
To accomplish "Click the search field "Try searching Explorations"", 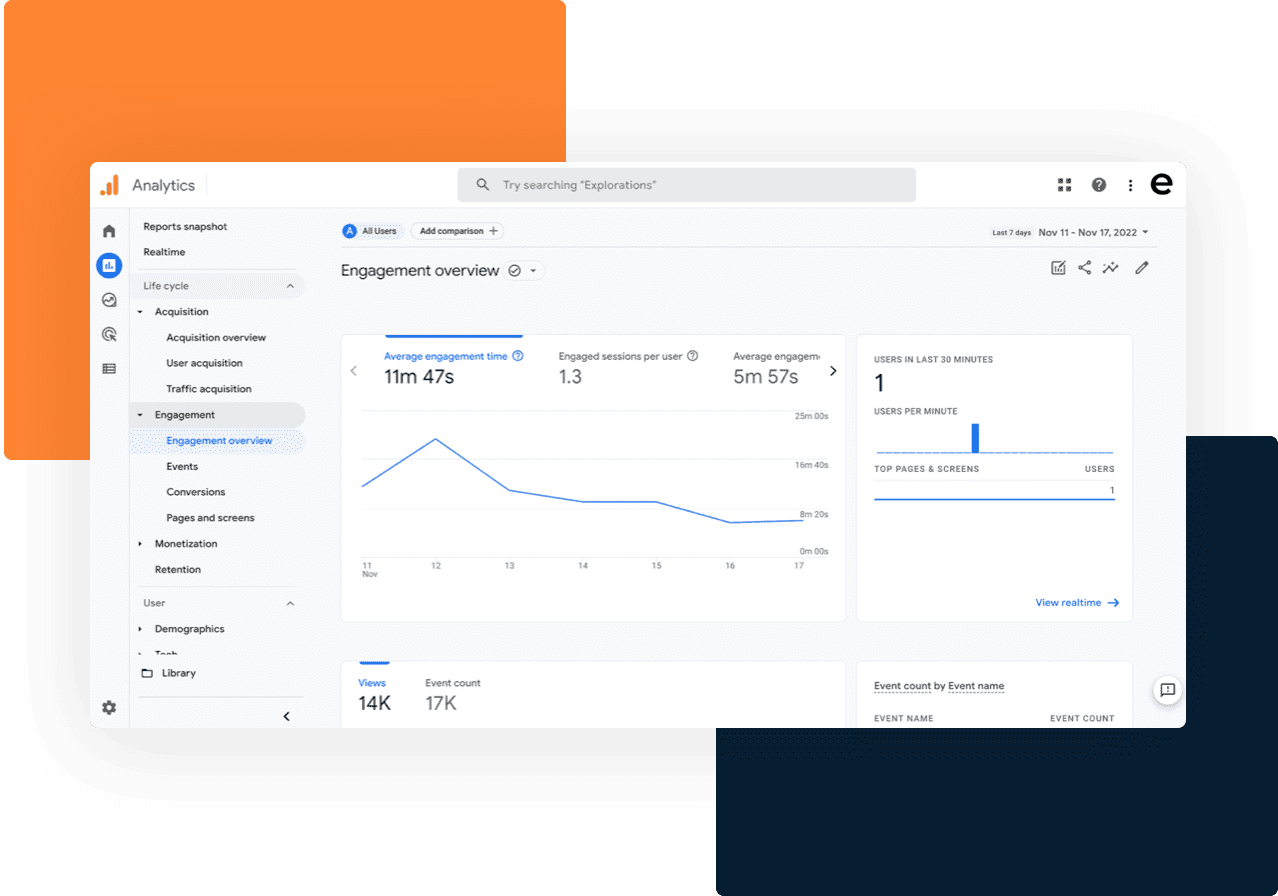I will coord(686,185).
